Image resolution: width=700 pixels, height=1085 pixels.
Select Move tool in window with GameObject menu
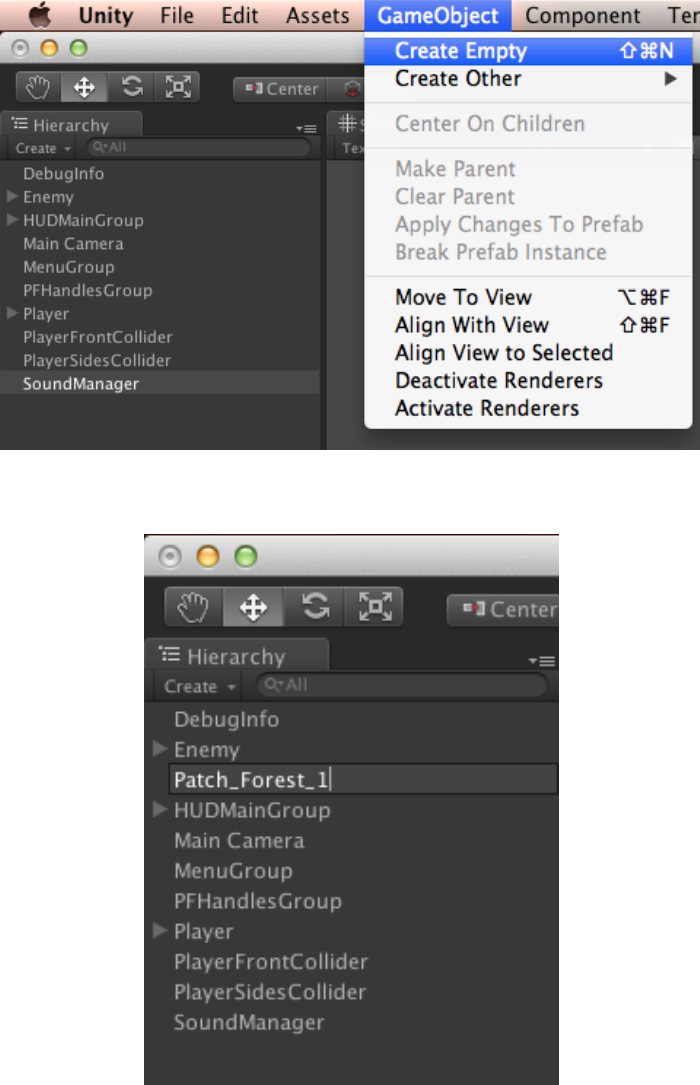(84, 87)
